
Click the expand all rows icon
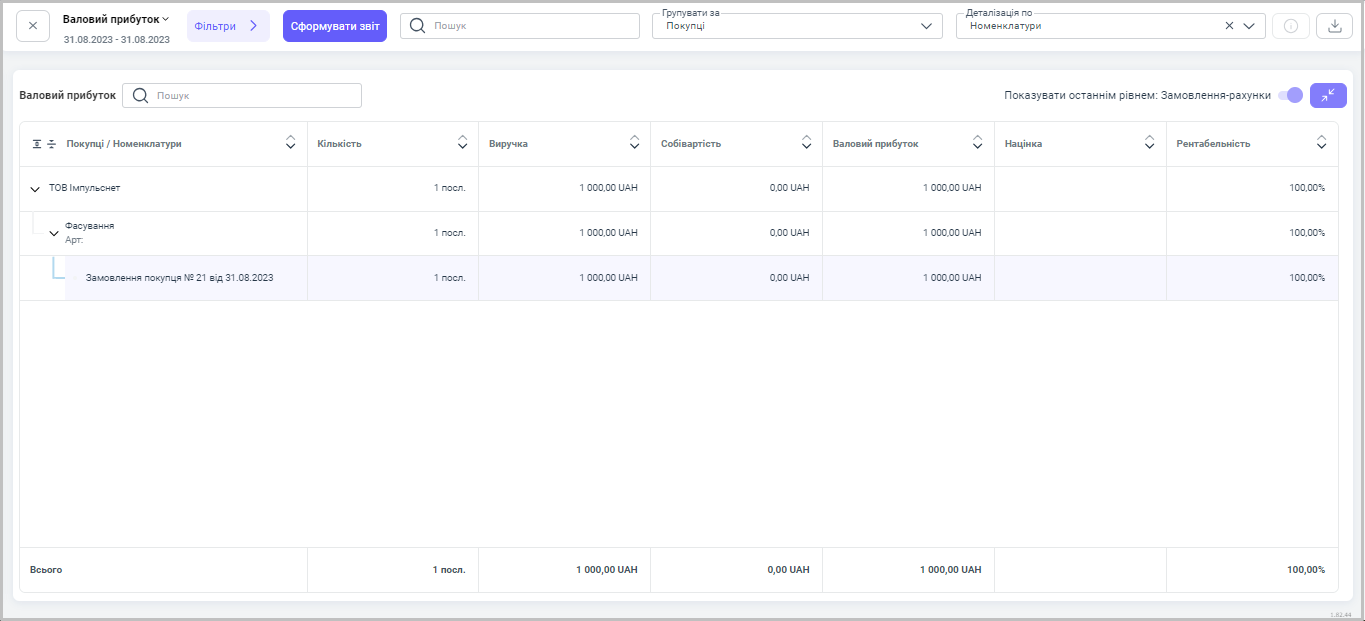point(37,144)
